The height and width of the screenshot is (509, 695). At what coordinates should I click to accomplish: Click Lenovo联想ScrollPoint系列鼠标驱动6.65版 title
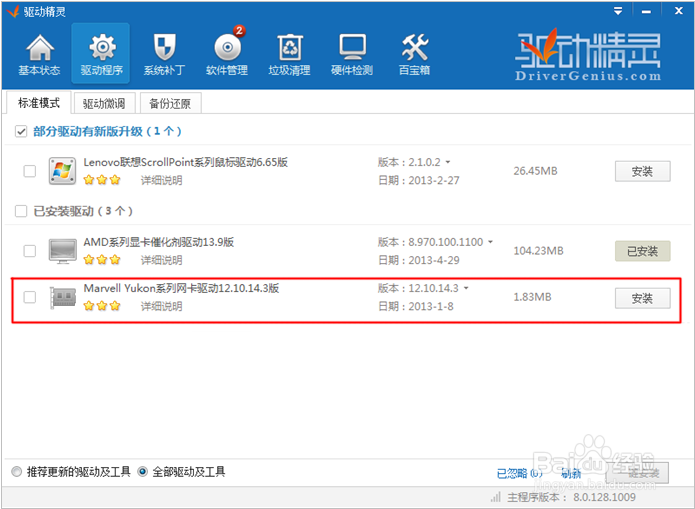pyautogui.click(x=186, y=162)
